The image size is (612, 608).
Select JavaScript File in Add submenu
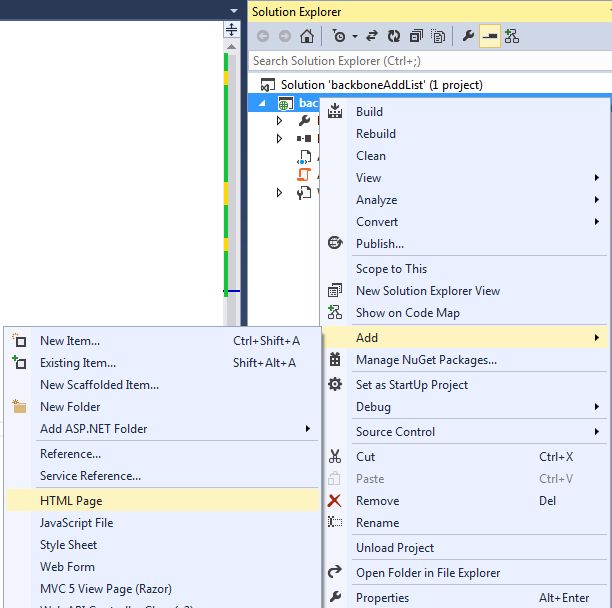pos(163,523)
